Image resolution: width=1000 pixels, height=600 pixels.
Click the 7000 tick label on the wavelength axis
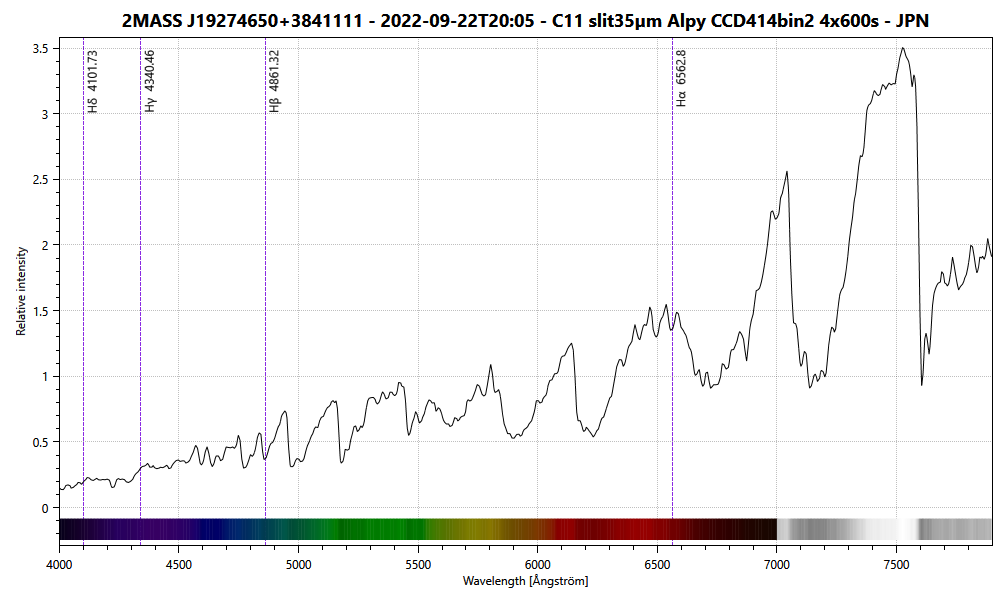(x=777, y=562)
